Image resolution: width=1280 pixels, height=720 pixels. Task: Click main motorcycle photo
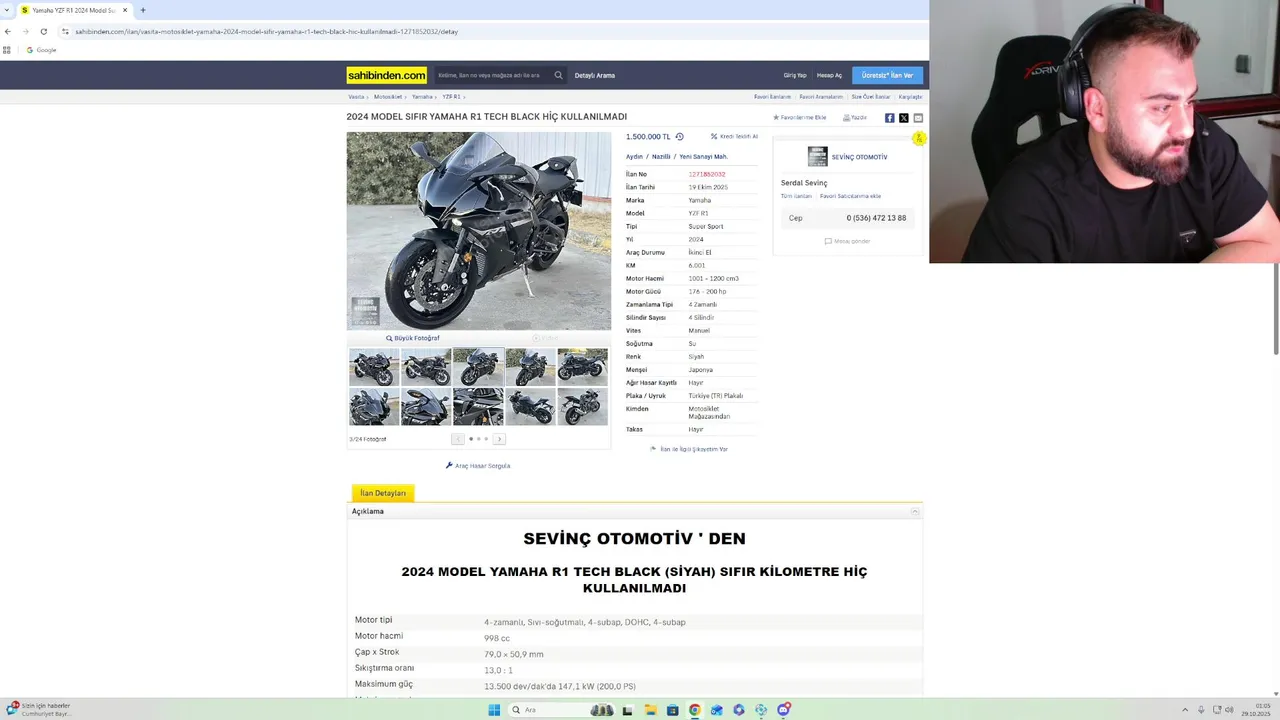click(479, 231)
